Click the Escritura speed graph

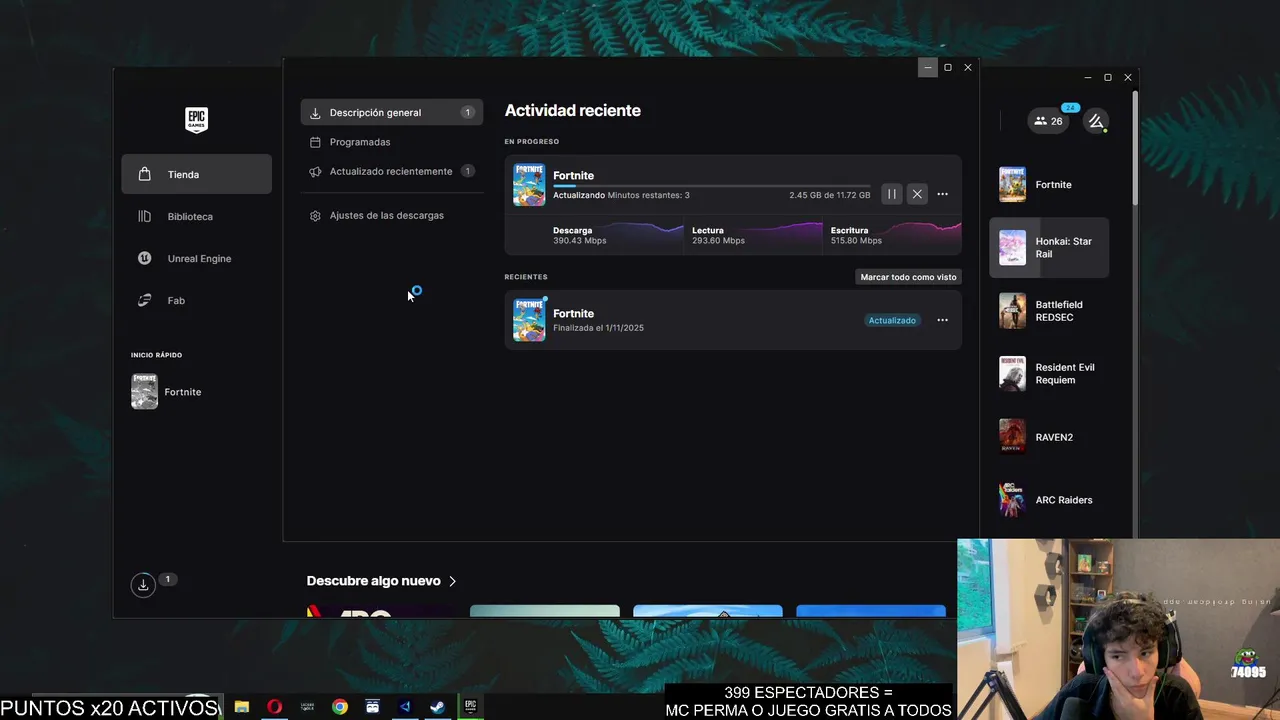tap(892, 235)
